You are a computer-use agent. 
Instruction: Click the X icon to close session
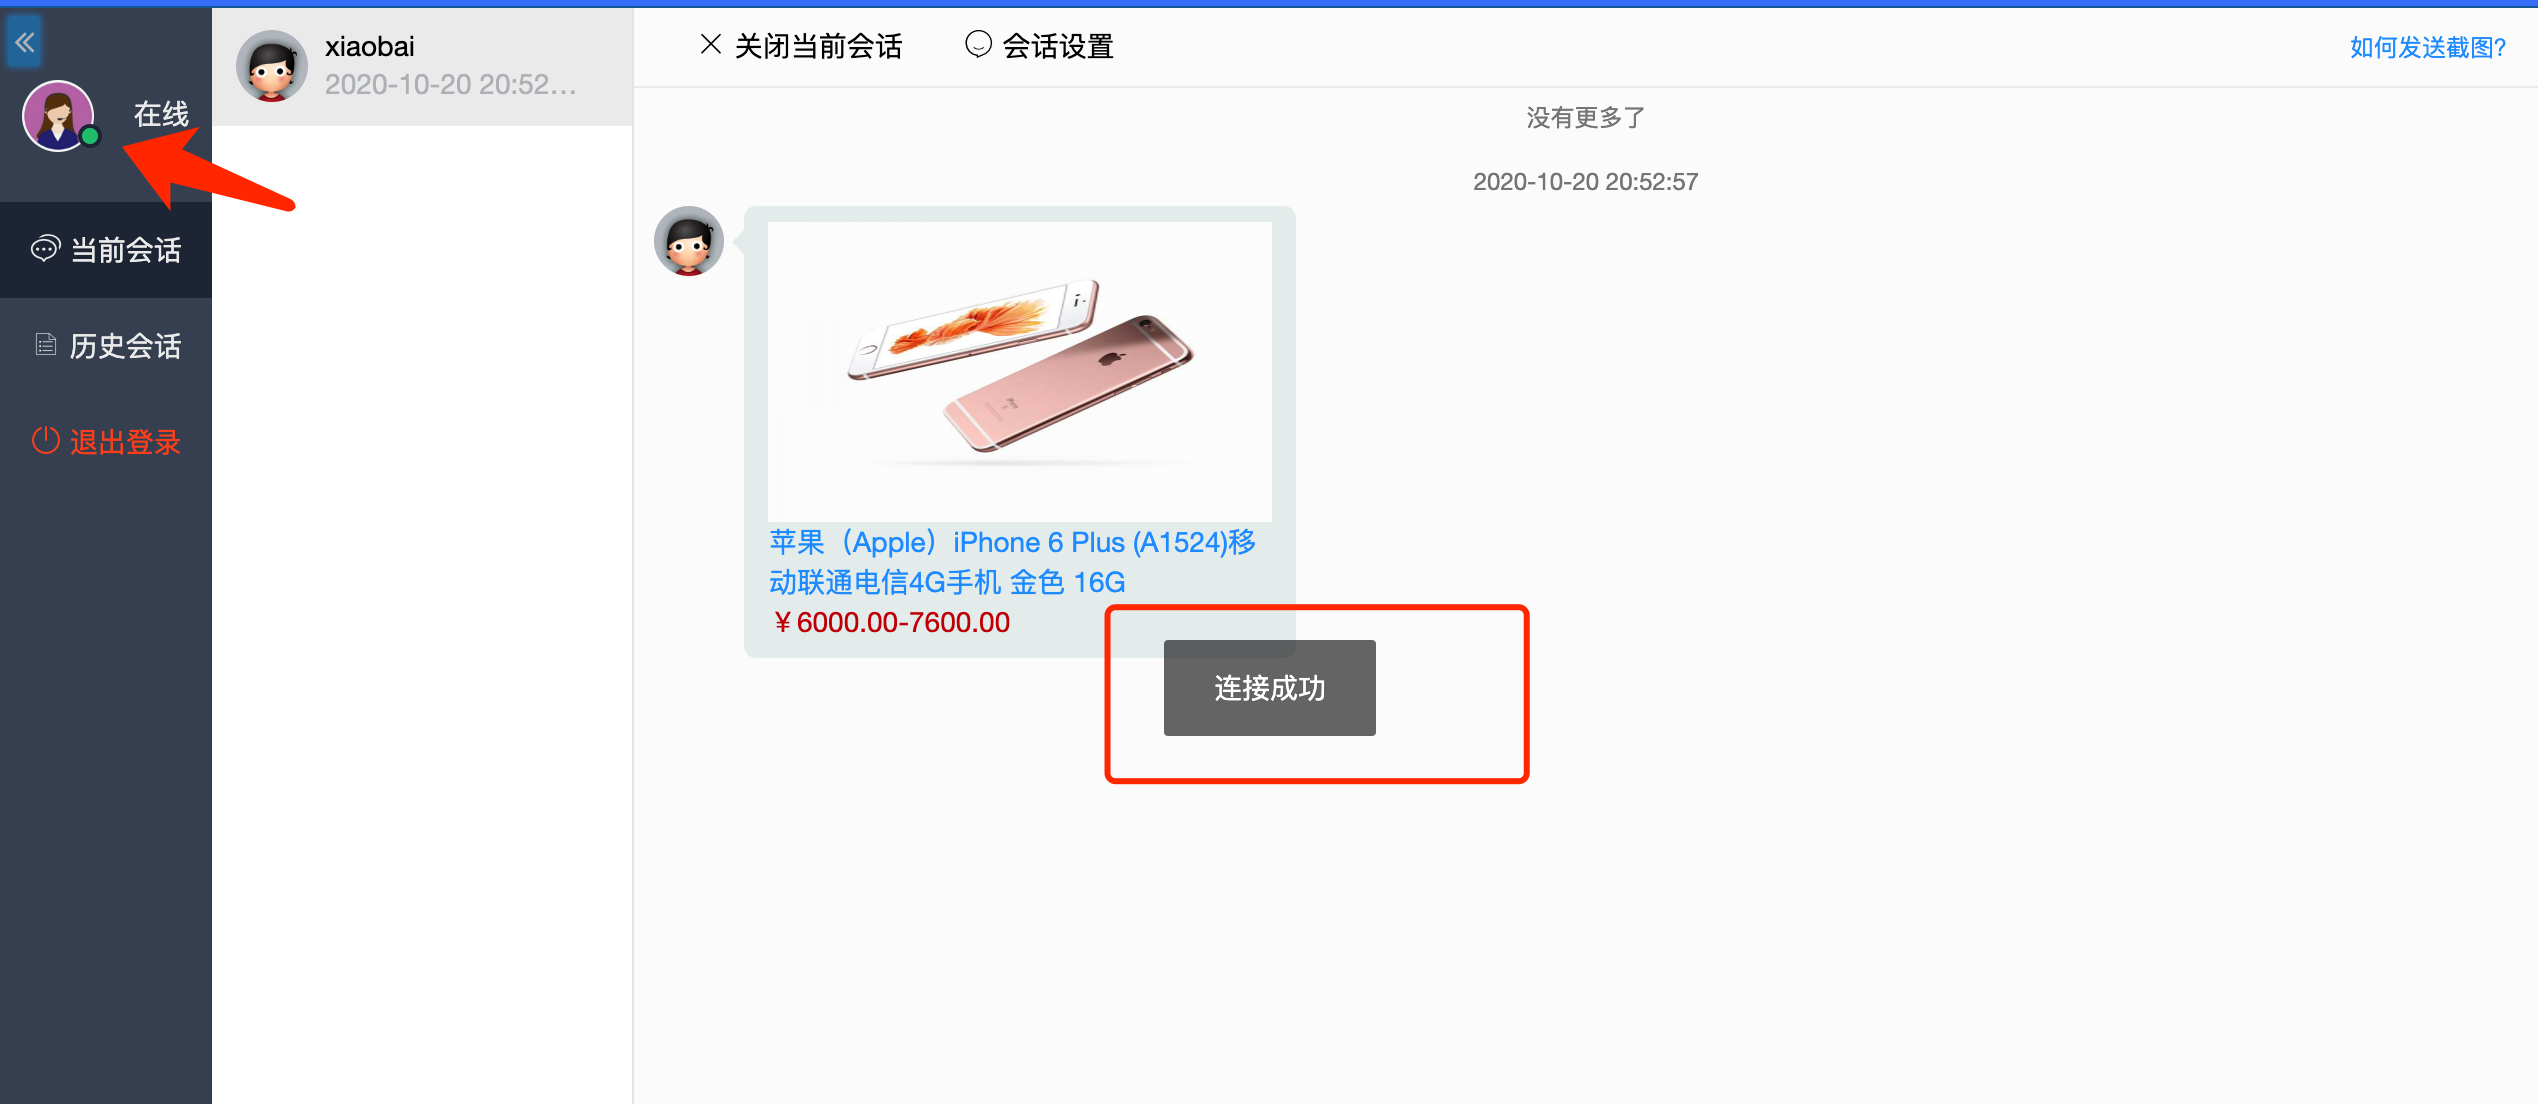(711, 44)
